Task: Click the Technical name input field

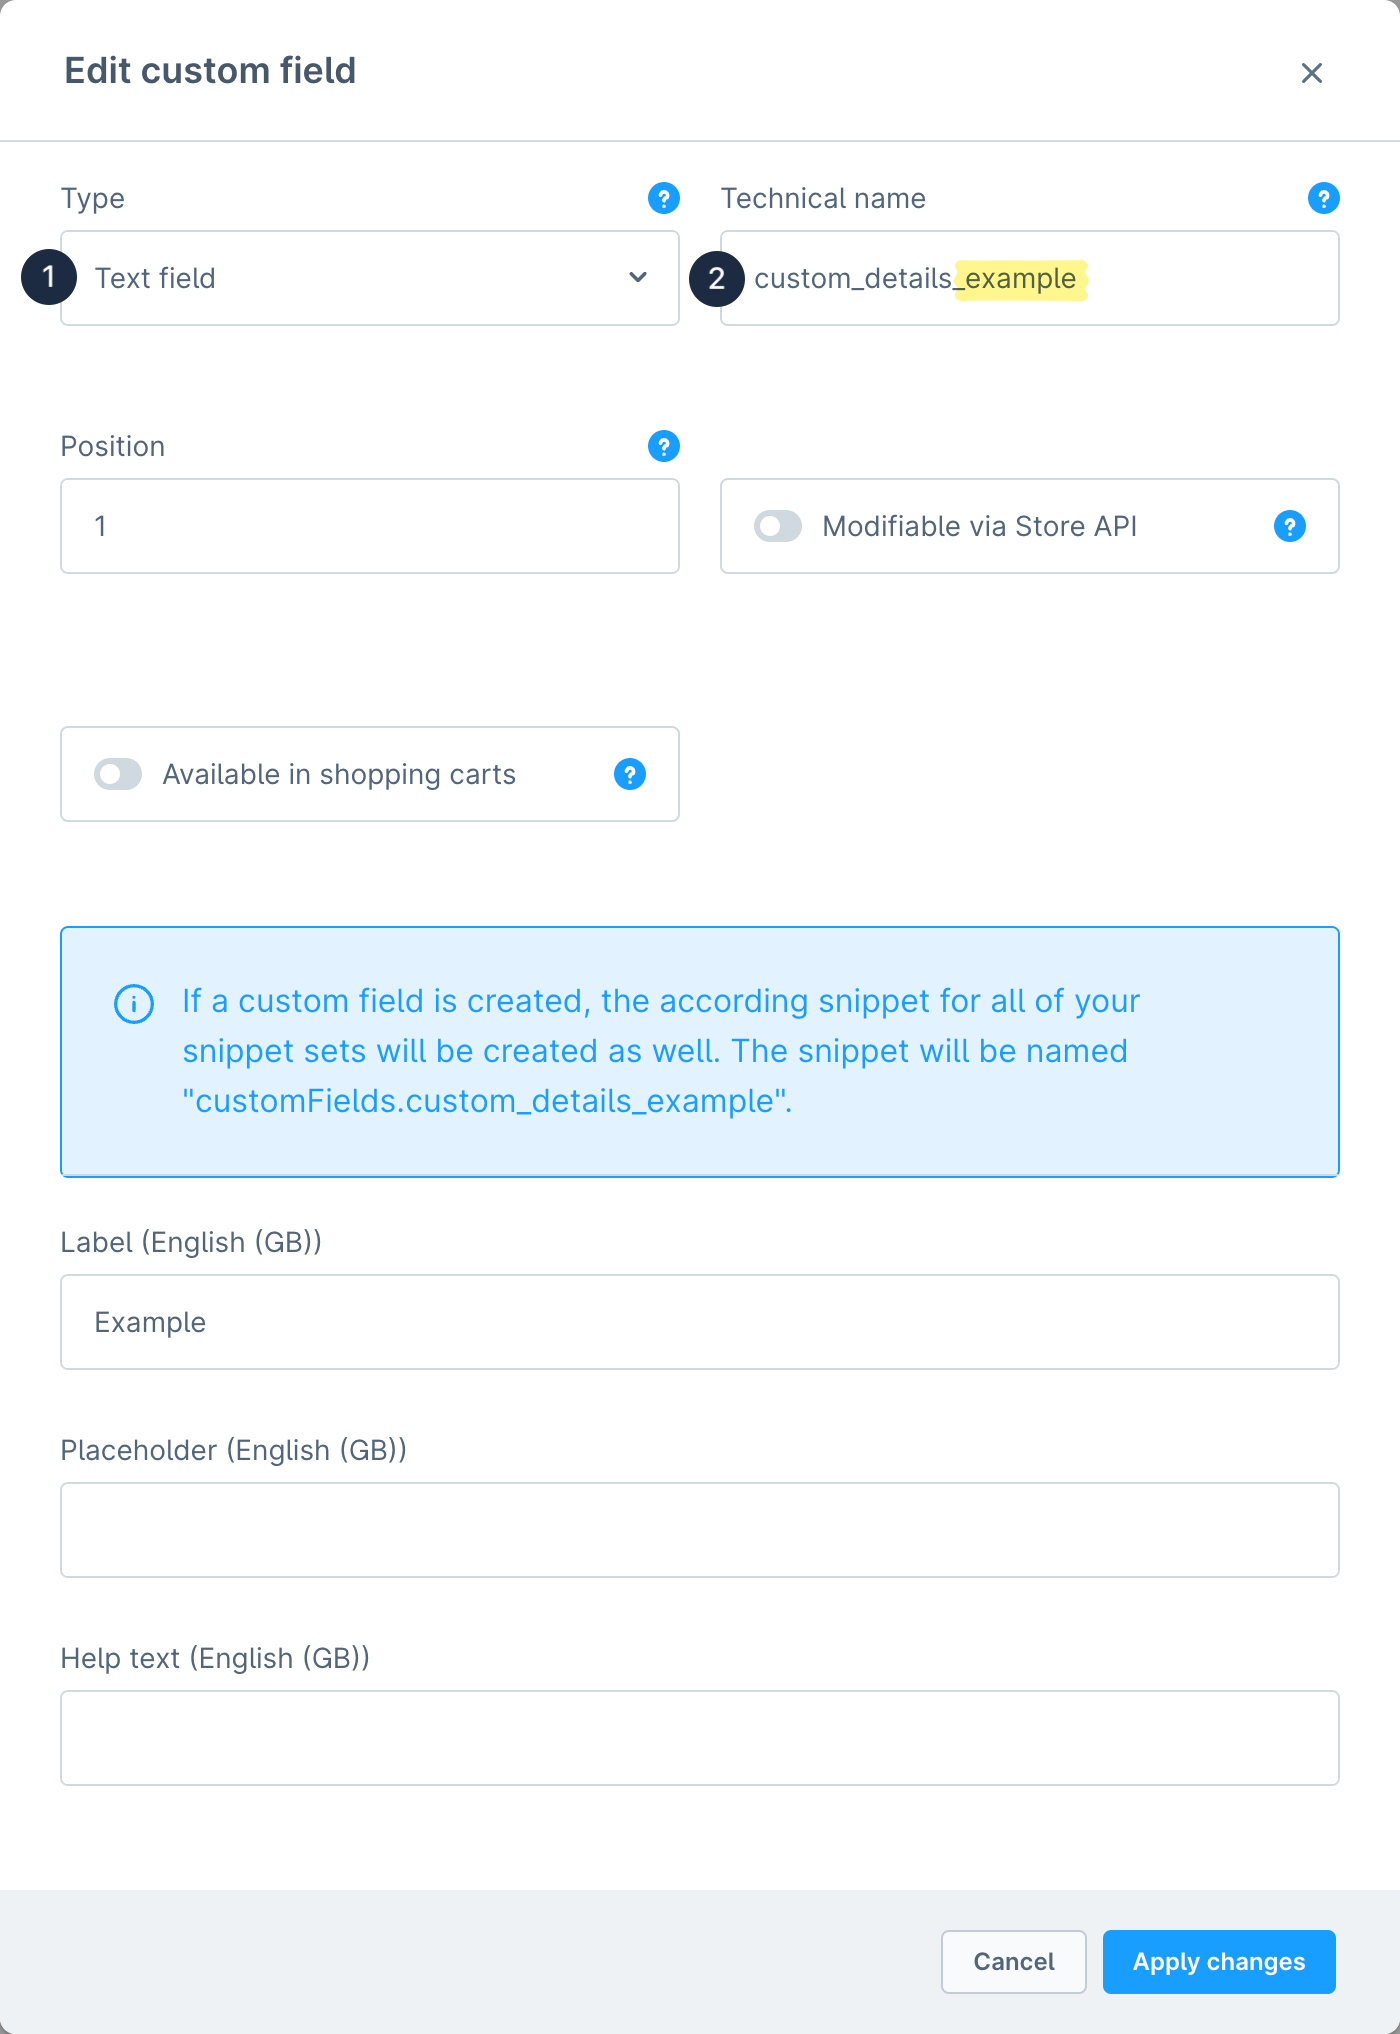Action: point(1200,278)
